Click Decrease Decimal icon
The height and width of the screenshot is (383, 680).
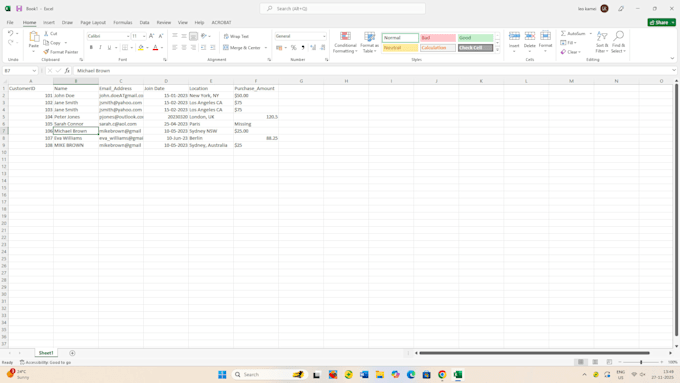pyautogui.click(x=323, y=48)
